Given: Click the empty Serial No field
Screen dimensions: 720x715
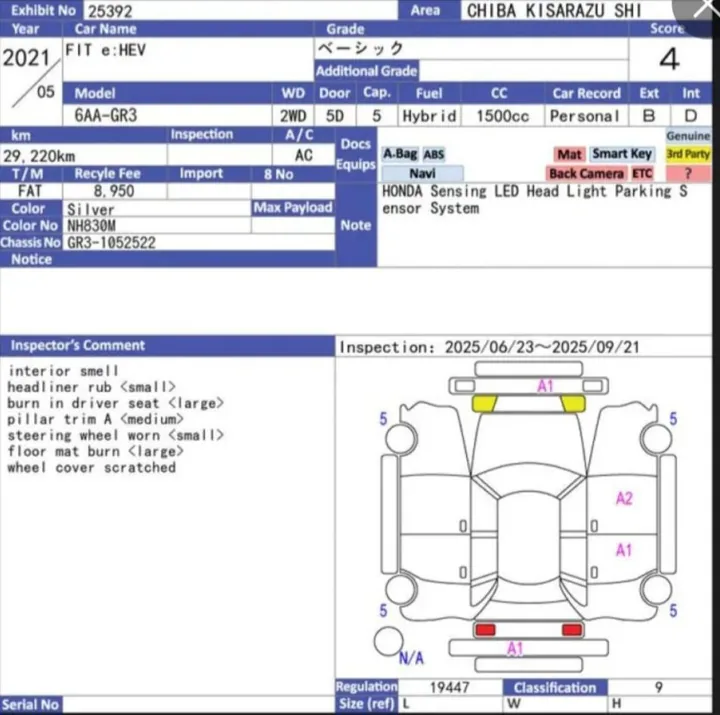Looking at the screenshot, I should pos(199,705).
